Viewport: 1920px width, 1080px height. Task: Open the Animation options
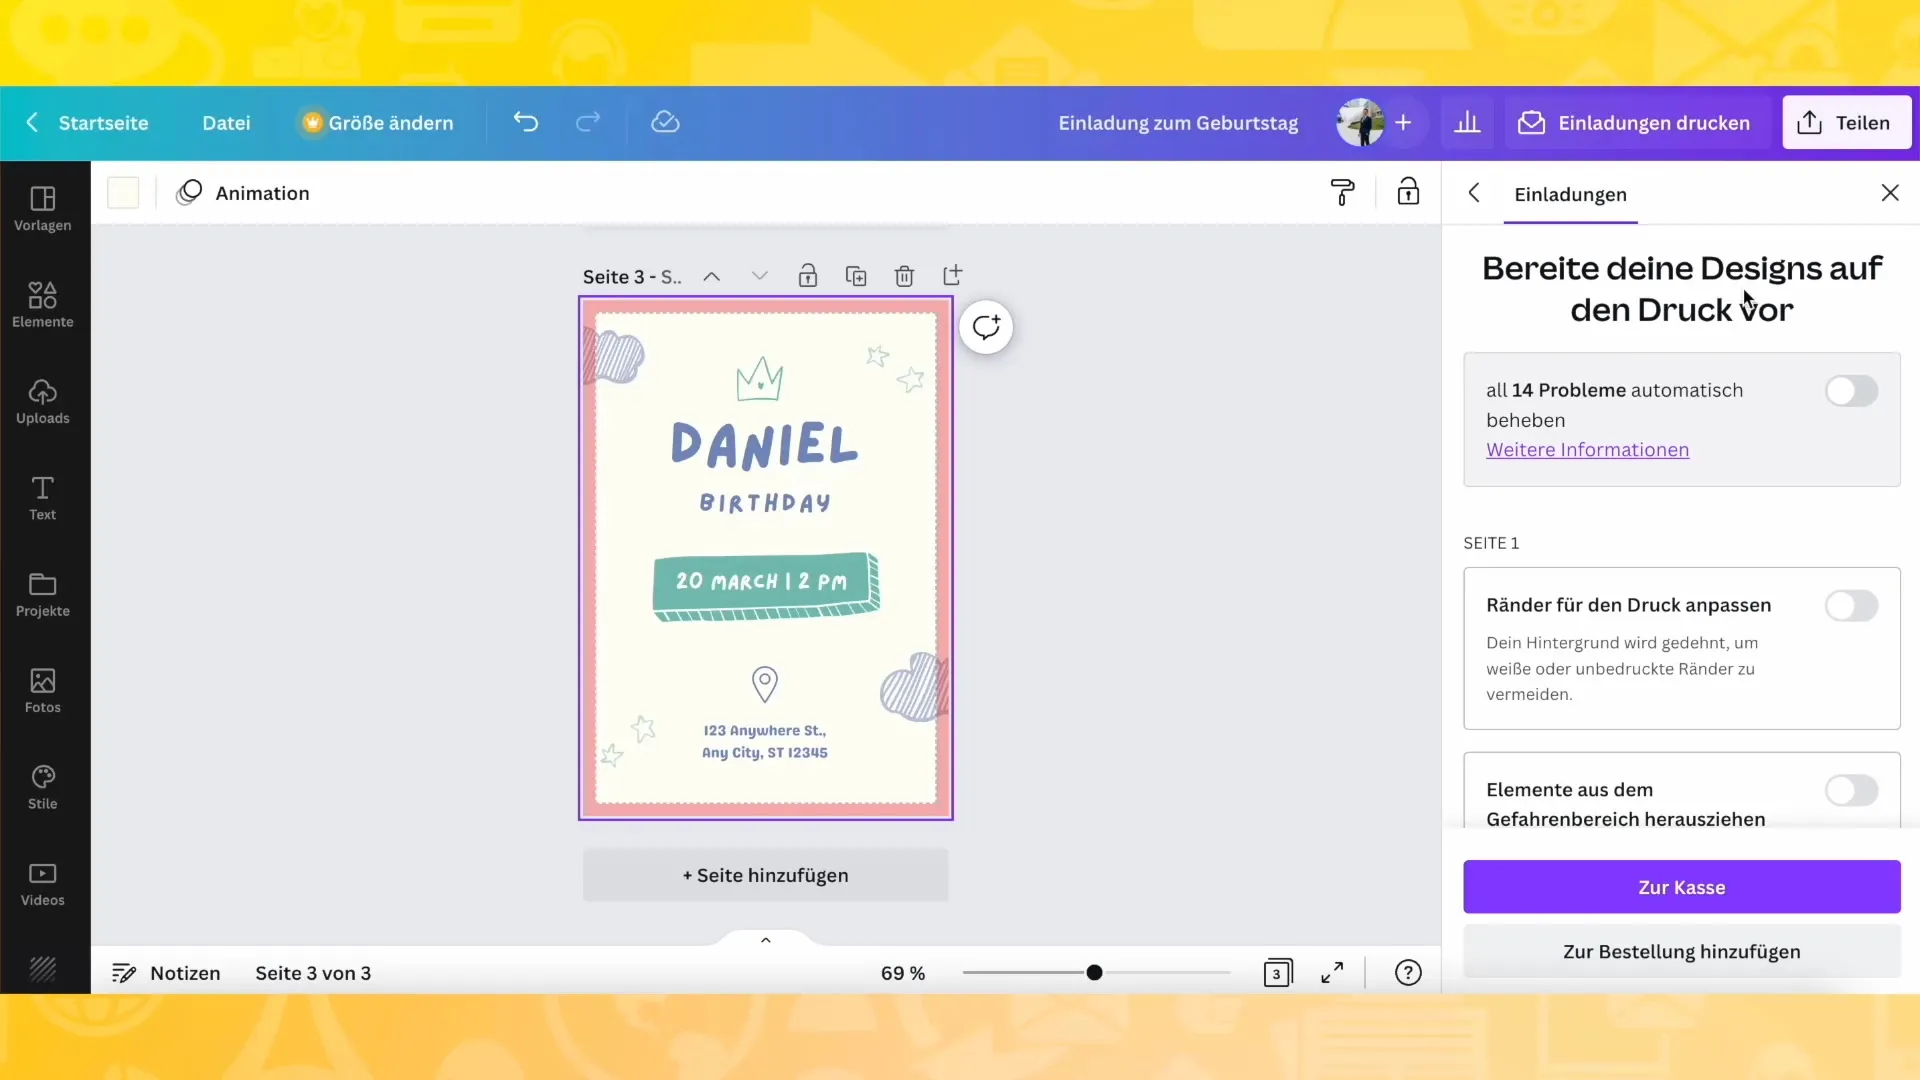(x=243, y=192)
